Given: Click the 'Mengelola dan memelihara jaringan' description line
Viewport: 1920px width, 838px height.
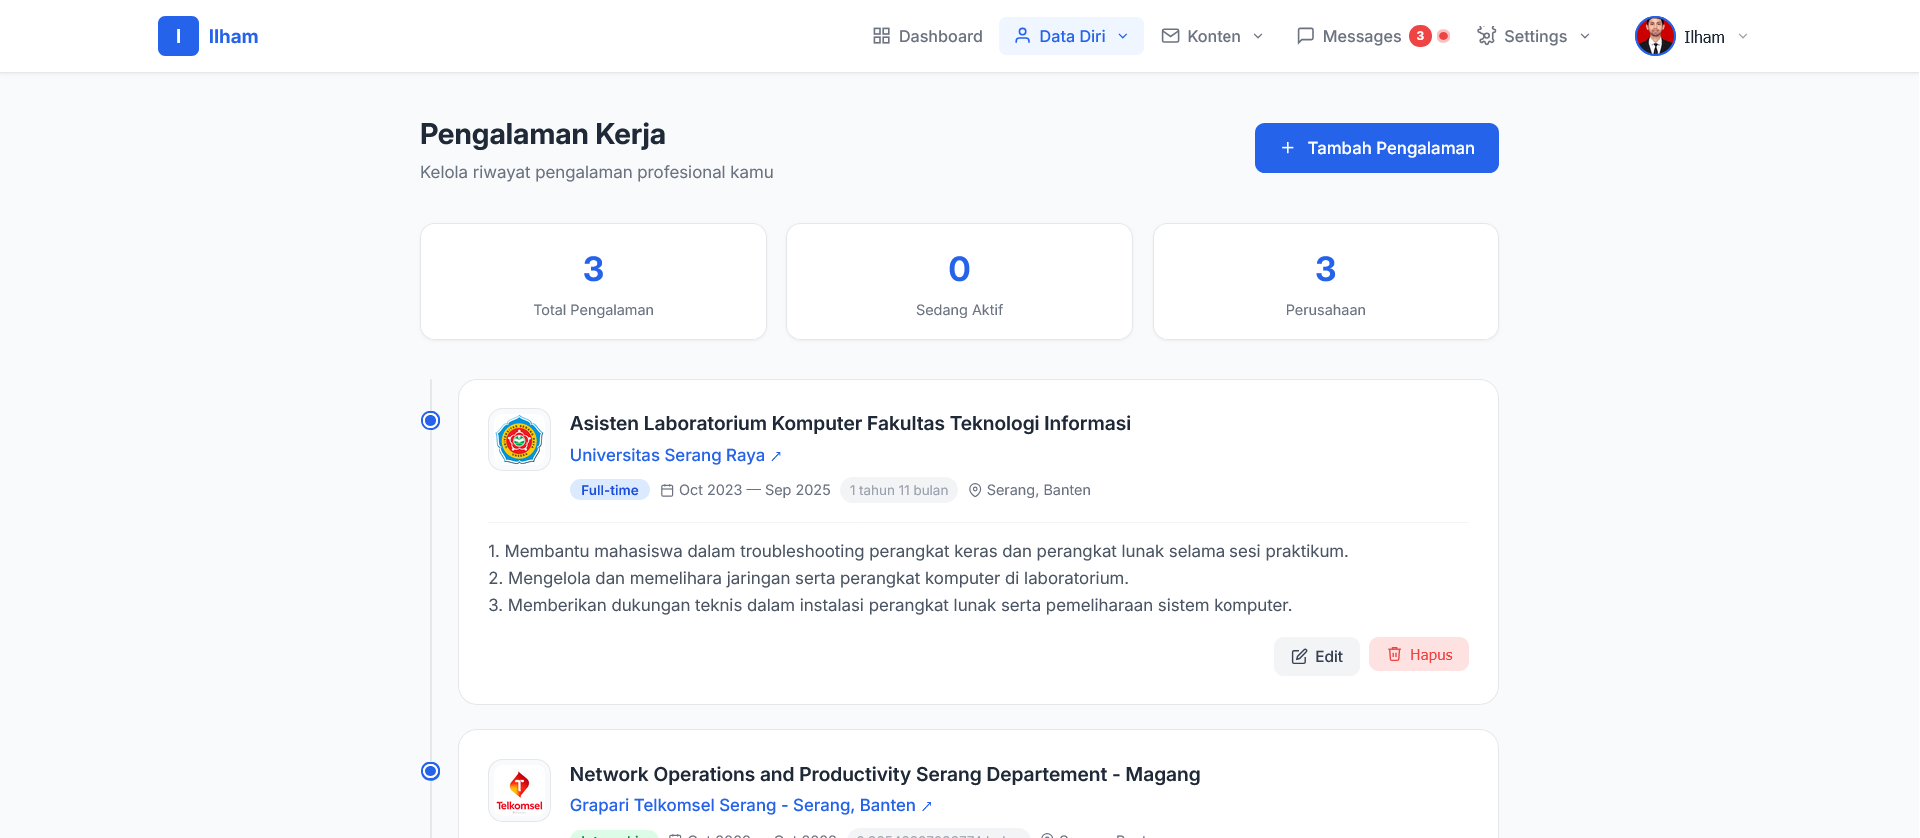Looking at the screenshot, I should click(808, 578).
